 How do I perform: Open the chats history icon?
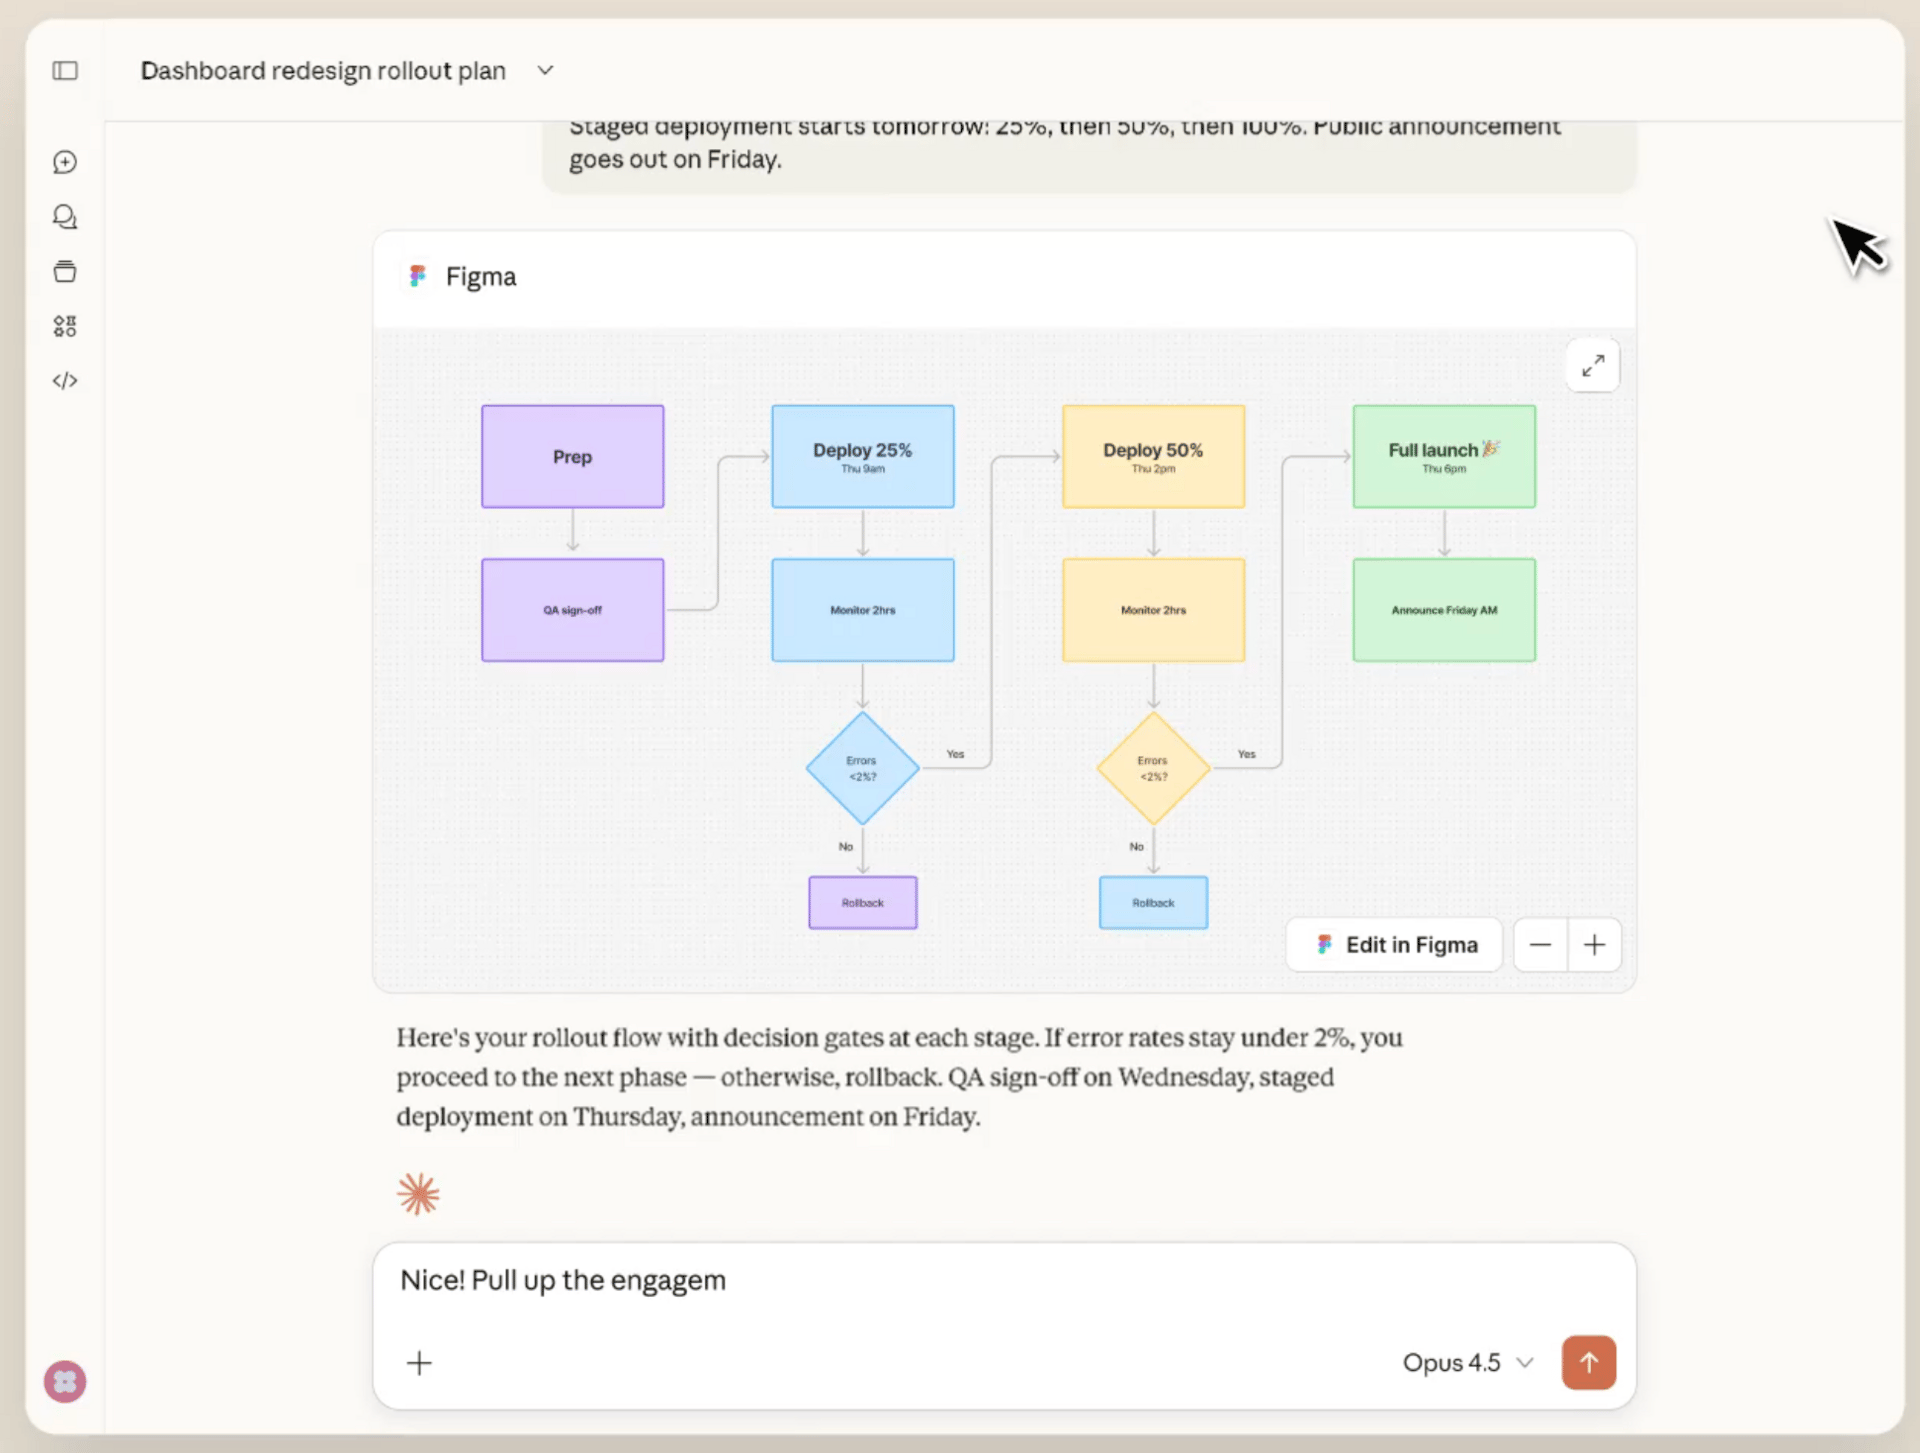tap(65, 217)
